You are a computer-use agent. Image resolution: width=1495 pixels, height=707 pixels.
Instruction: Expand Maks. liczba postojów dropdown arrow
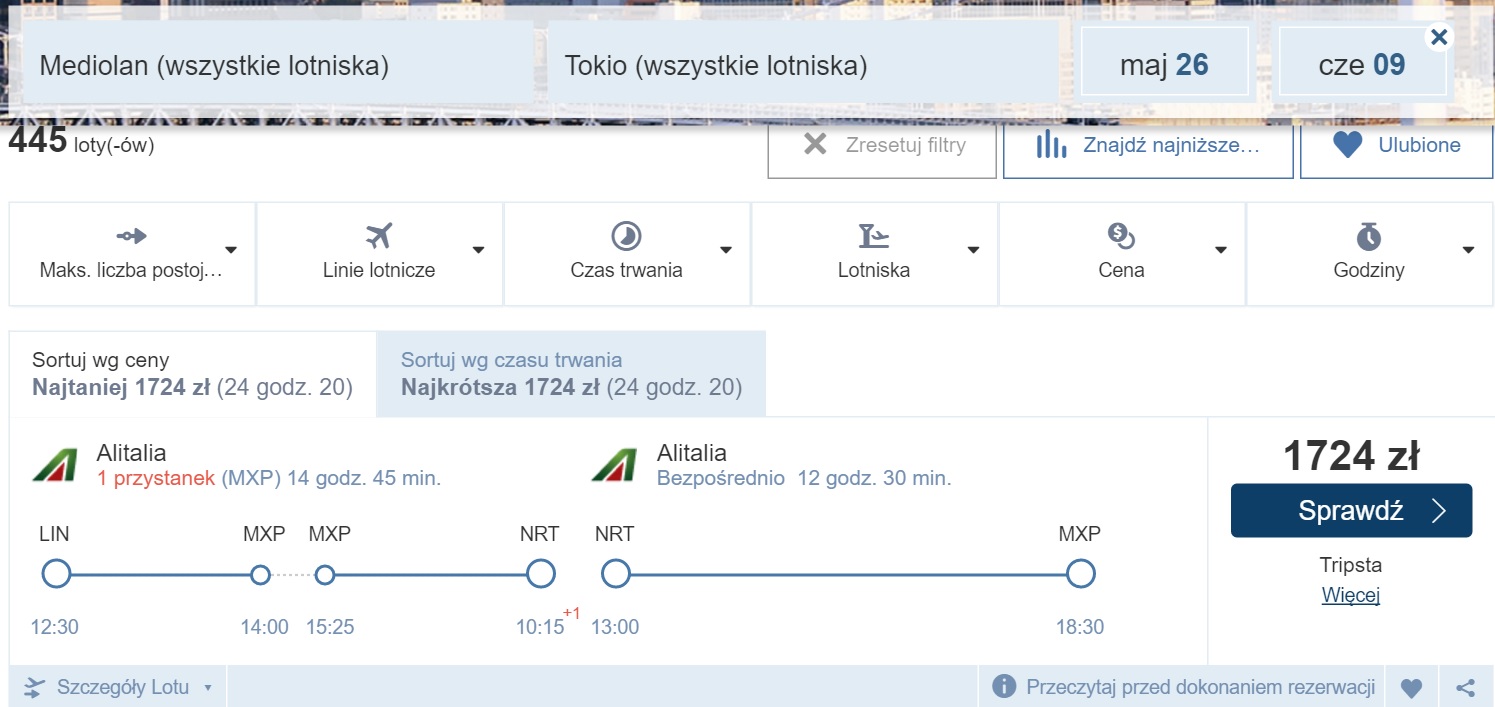pos(231,251)
